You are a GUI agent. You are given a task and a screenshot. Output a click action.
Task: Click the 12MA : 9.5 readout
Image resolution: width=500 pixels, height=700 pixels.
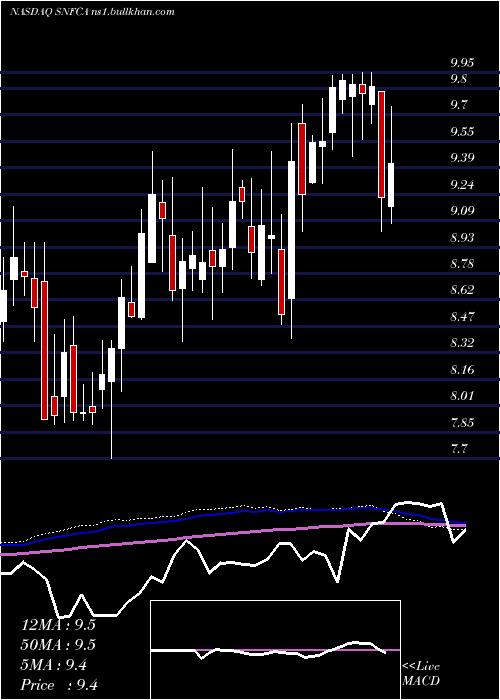point(58,625)
